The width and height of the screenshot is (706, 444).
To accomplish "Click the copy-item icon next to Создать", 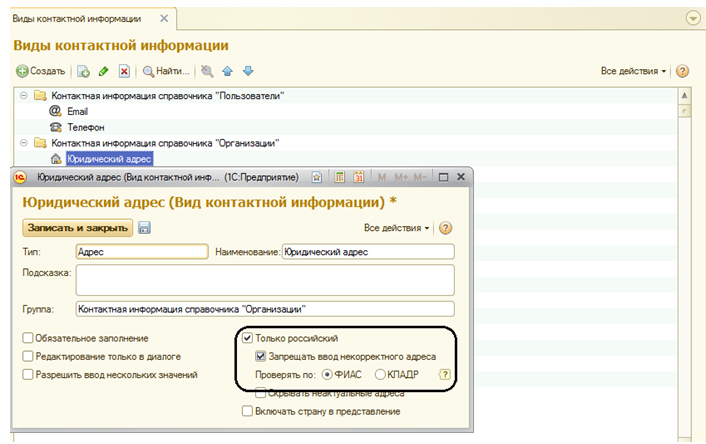I will [x=84, y=71].
